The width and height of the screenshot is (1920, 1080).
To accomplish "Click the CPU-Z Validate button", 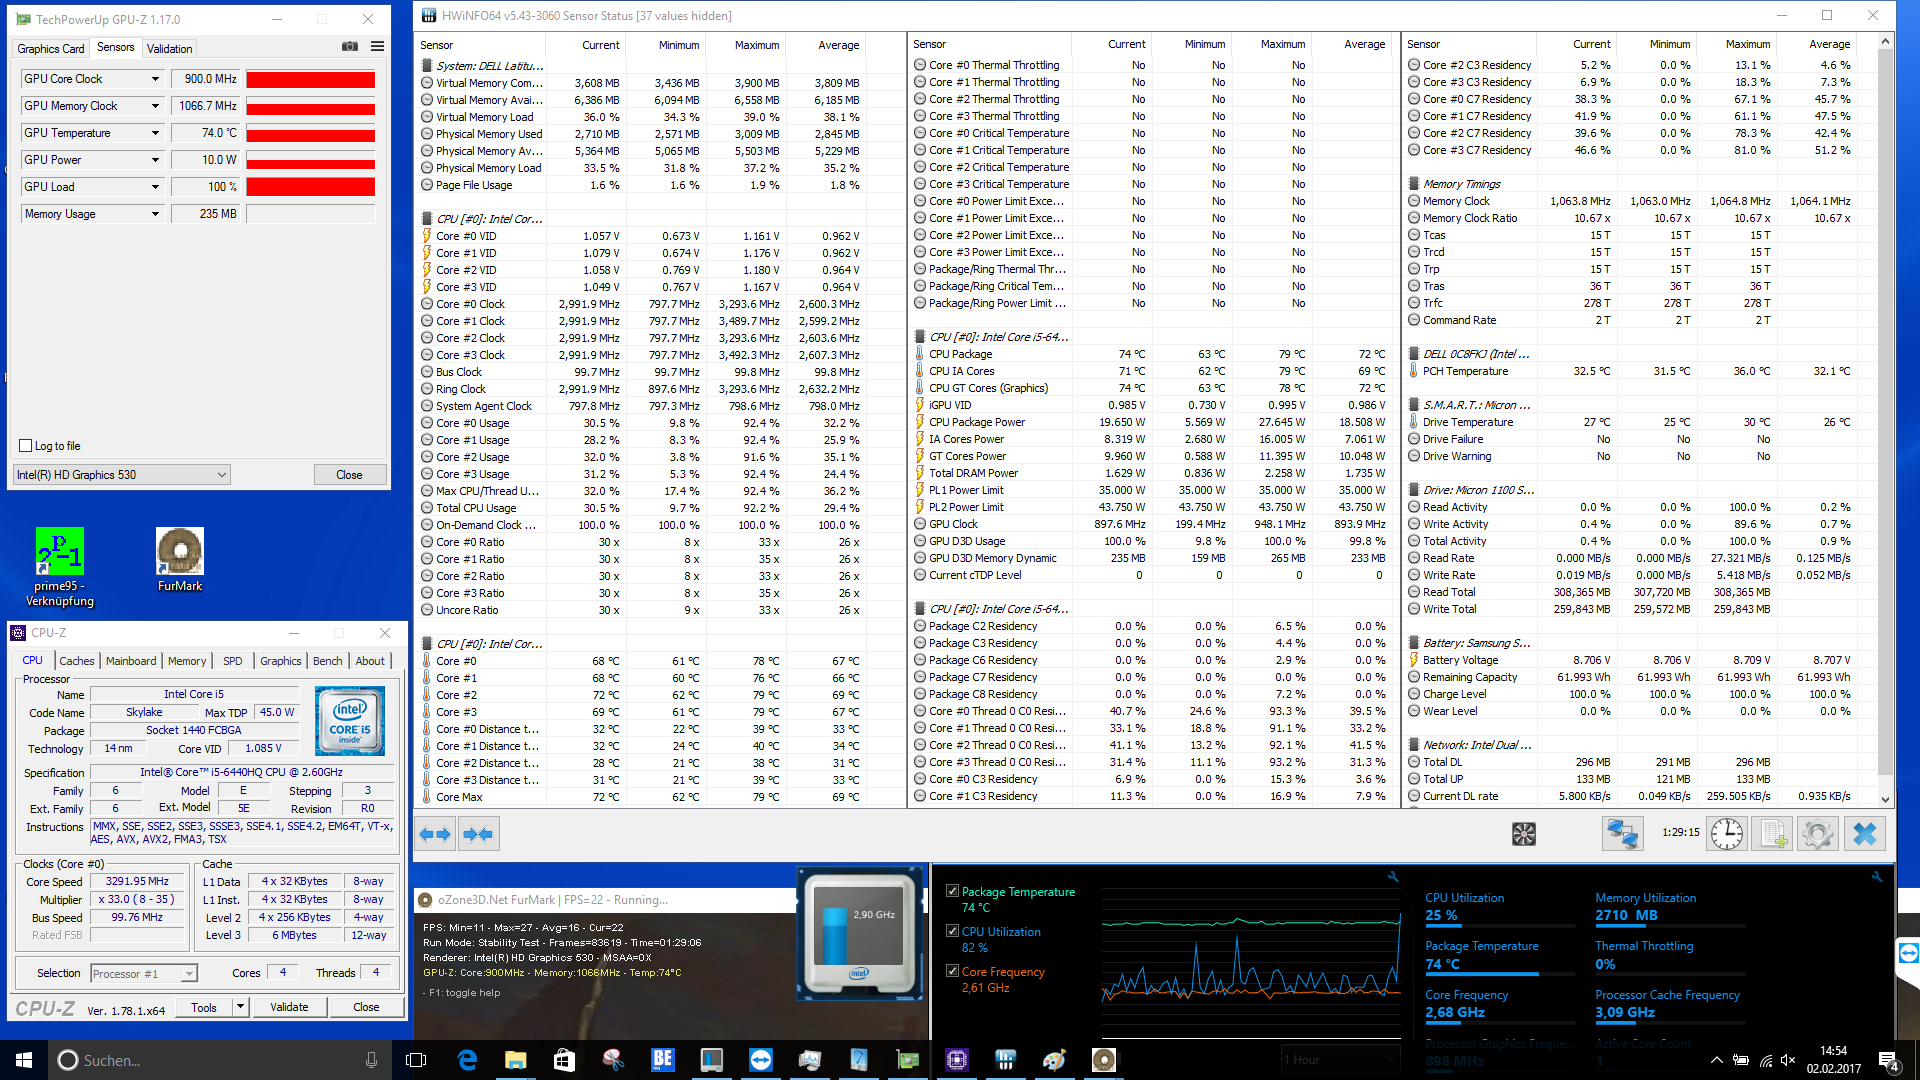I will tap(289, 1007).
